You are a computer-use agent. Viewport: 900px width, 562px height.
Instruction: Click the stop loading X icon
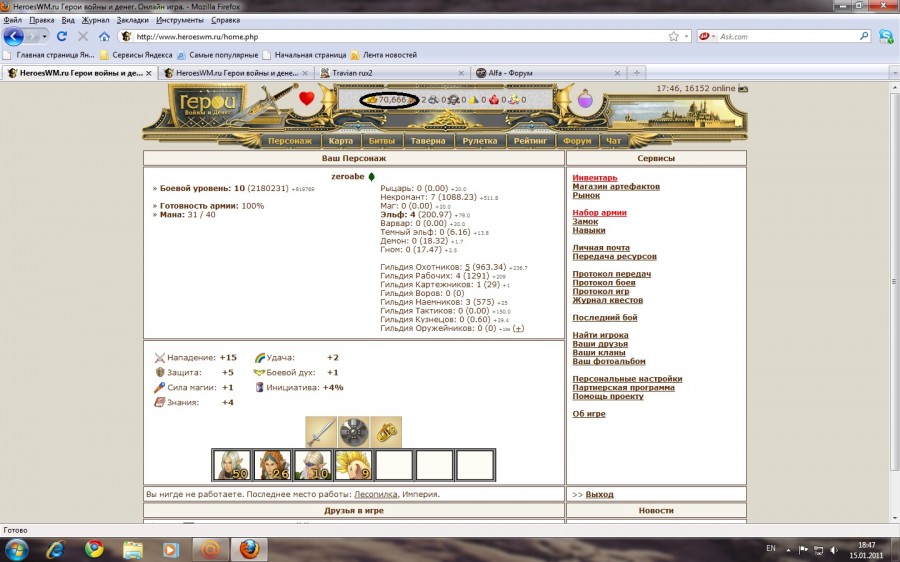click(x=83, y=36)
